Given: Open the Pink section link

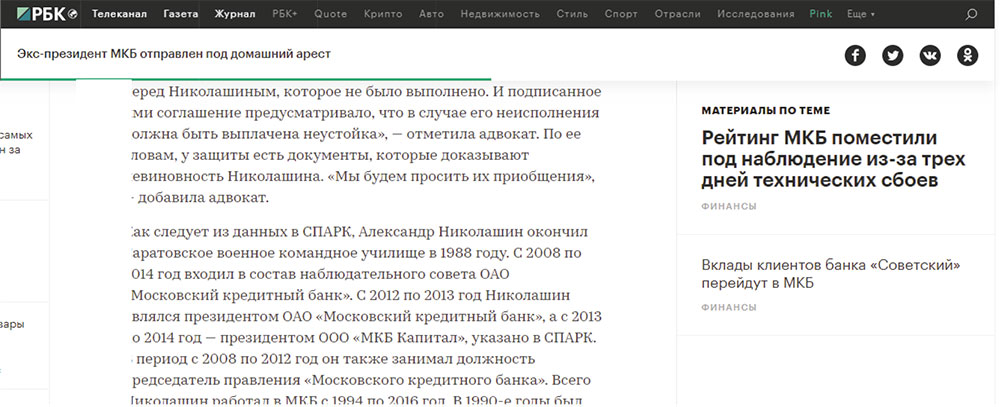Looking at the screenshot, I should click(x=819, y=15).
